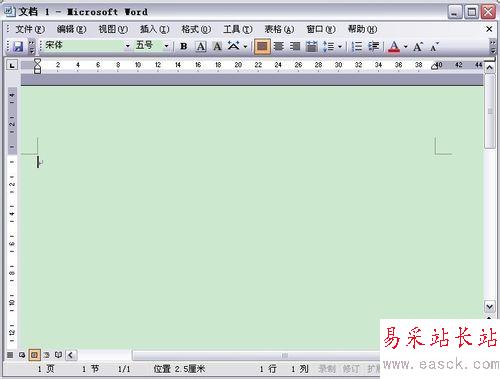
Task: Open the 编辑 menu
Action: tap(71, 29)
